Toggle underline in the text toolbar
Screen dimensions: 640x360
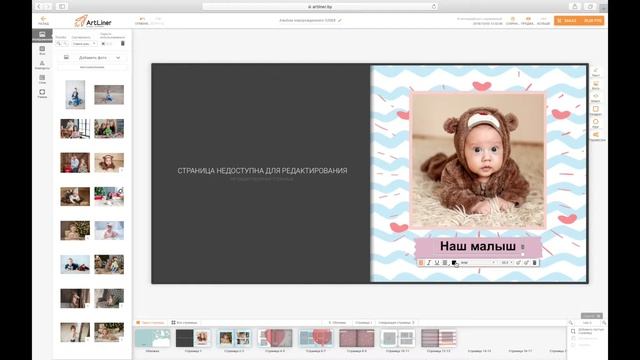(x=436, y=263)
